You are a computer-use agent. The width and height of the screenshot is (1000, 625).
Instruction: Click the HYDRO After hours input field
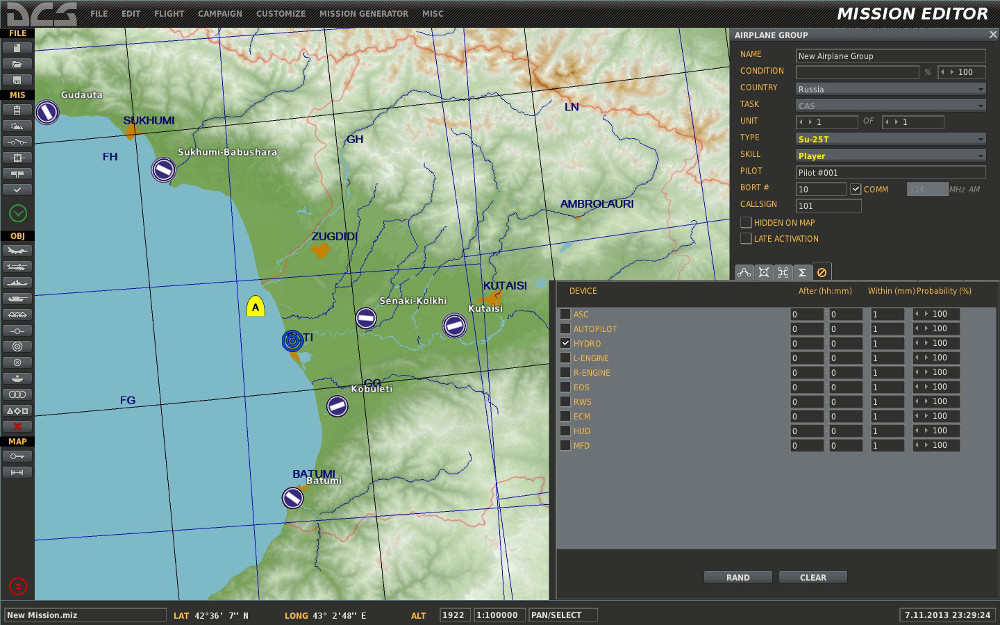(807, 343)
